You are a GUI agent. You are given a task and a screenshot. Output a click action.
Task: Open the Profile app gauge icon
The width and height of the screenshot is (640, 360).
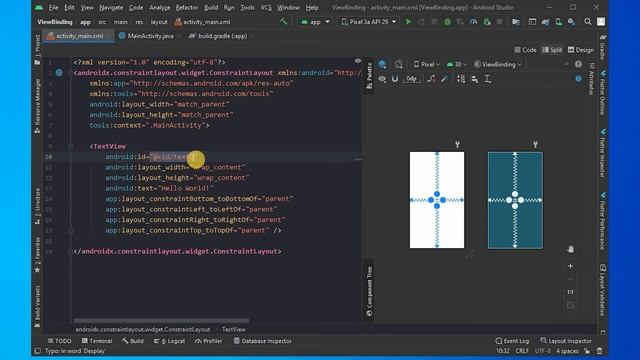click(x=473, y=22)
